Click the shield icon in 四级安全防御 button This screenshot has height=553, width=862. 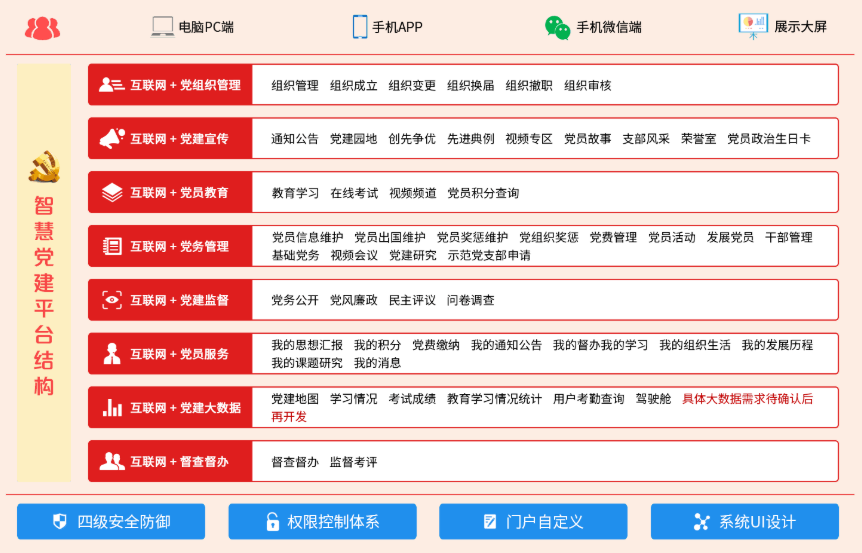(x=59, y=521)
